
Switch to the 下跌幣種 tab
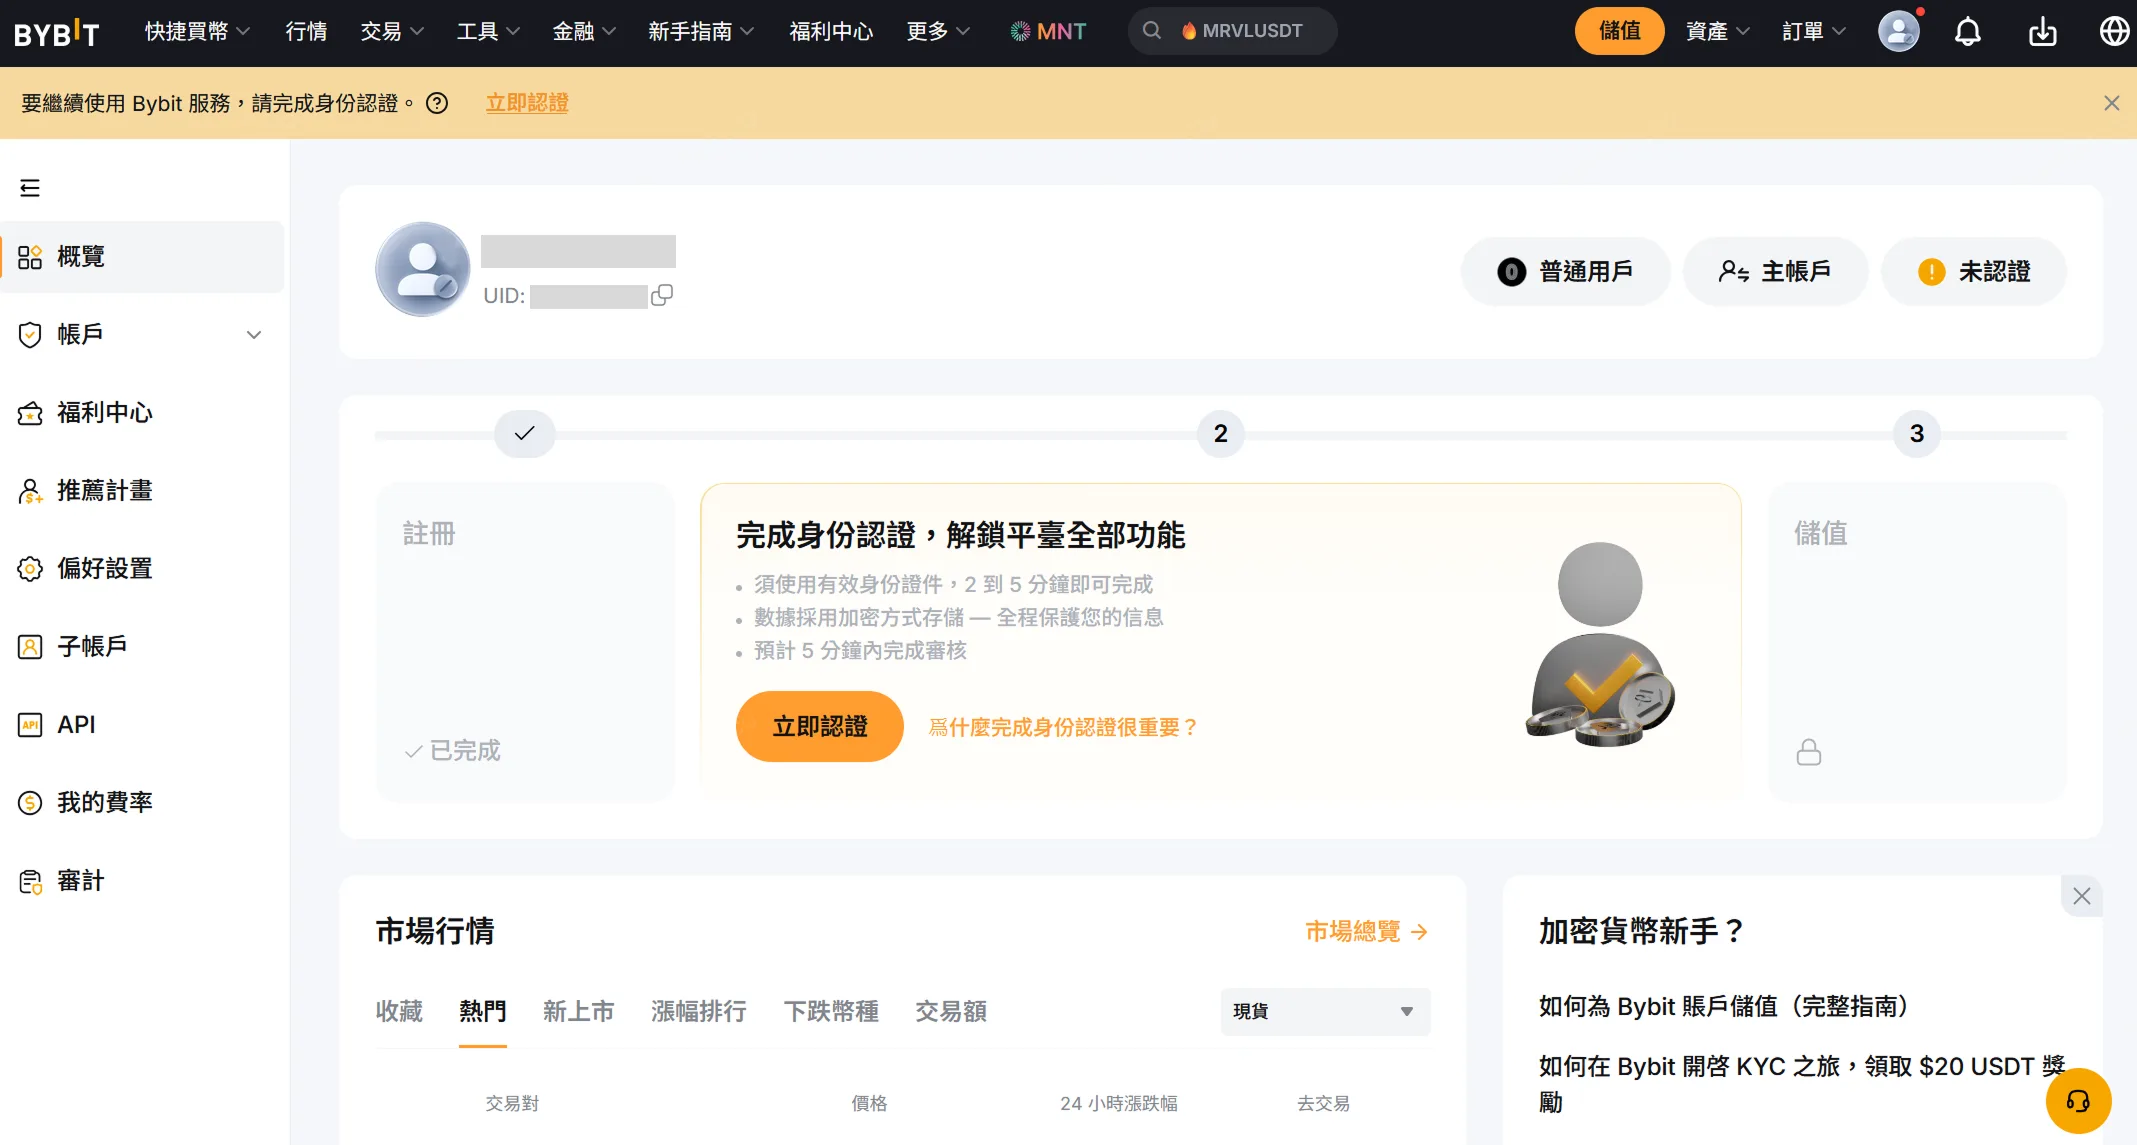click(x=831, y=1012)
